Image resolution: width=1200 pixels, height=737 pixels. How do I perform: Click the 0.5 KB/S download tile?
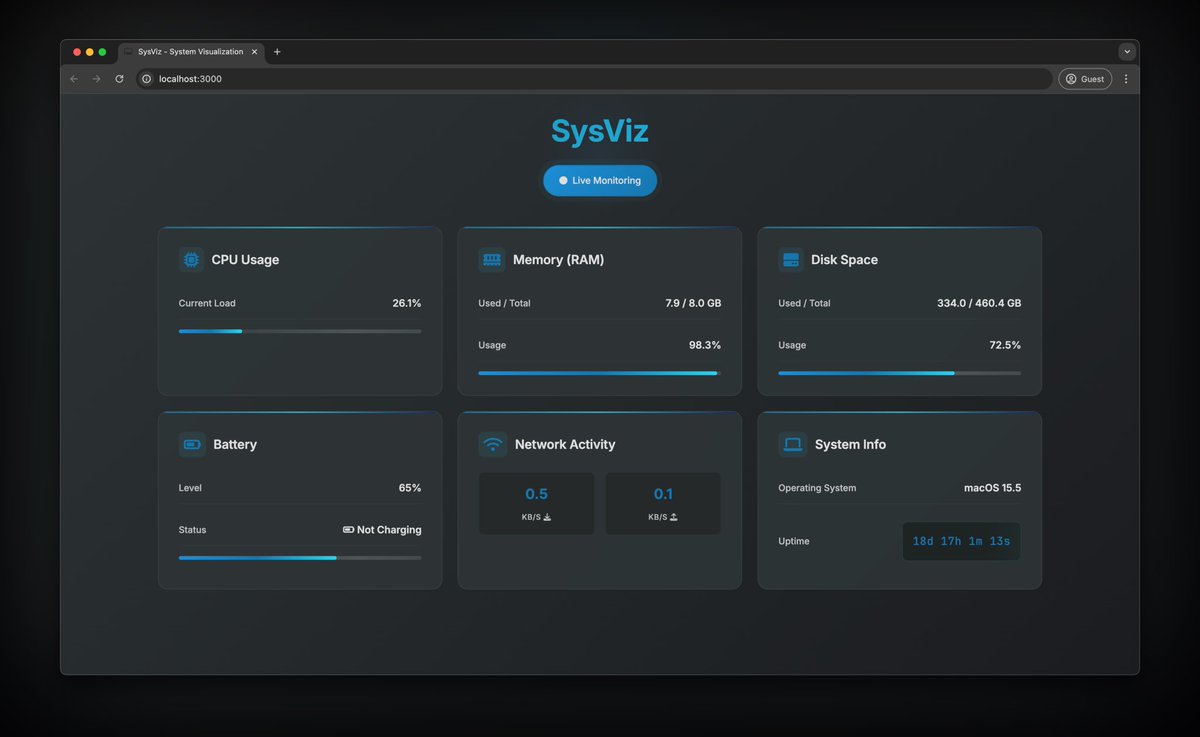(x=536, y=504)
